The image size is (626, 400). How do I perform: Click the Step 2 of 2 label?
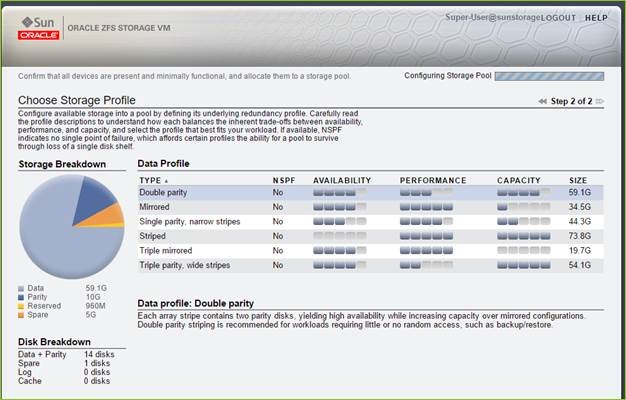click(571, 101)
